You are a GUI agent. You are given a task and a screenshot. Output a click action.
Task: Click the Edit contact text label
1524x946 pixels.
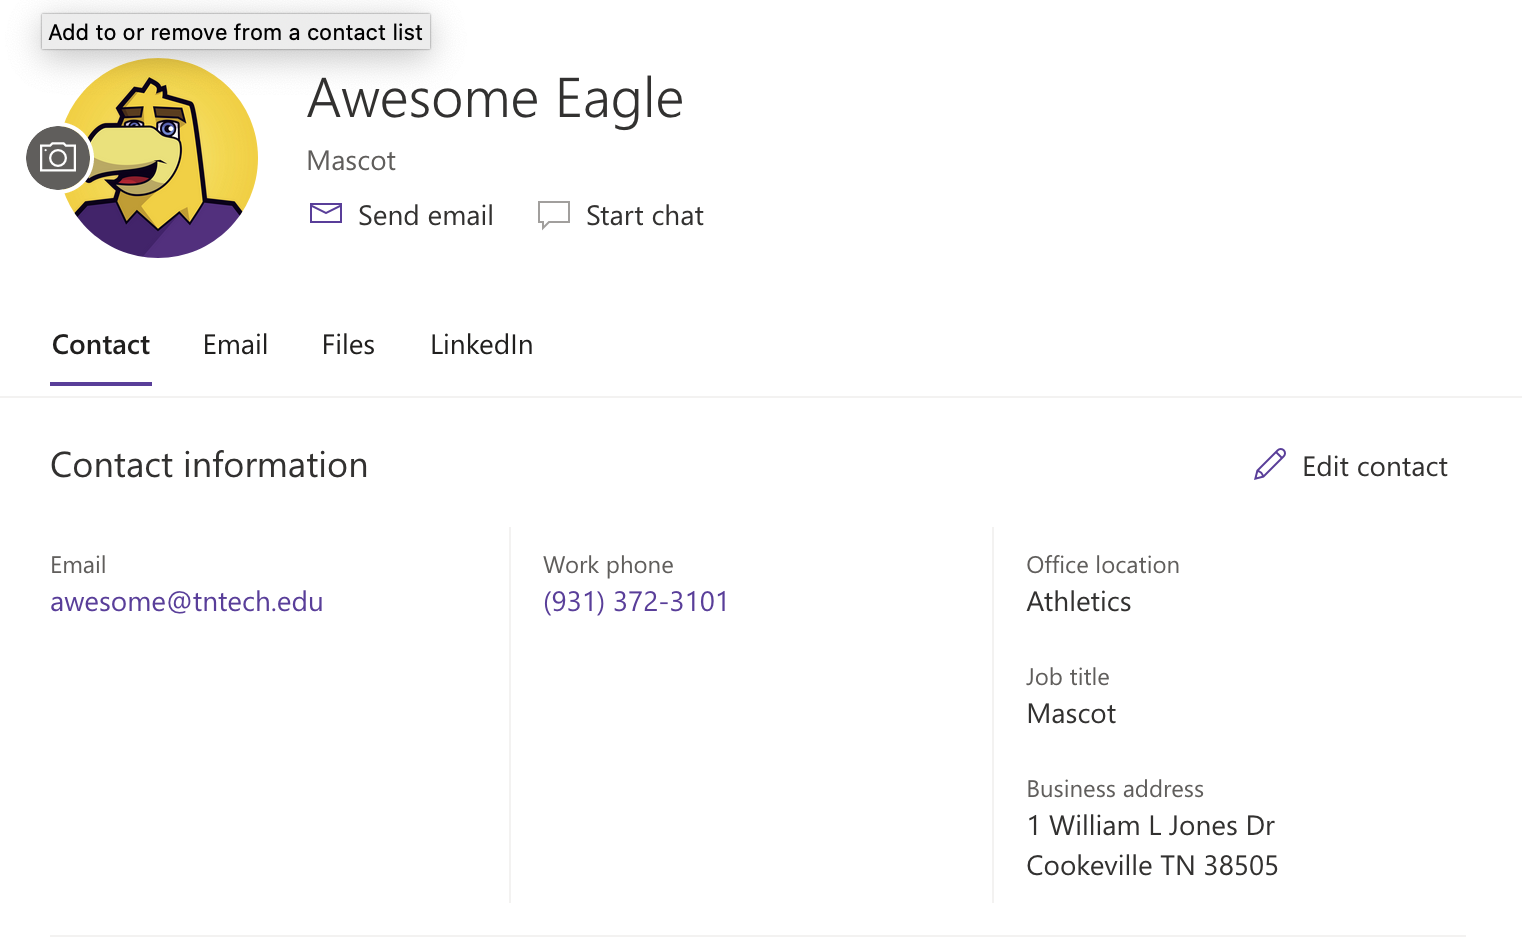click(x=1374, y=467)
